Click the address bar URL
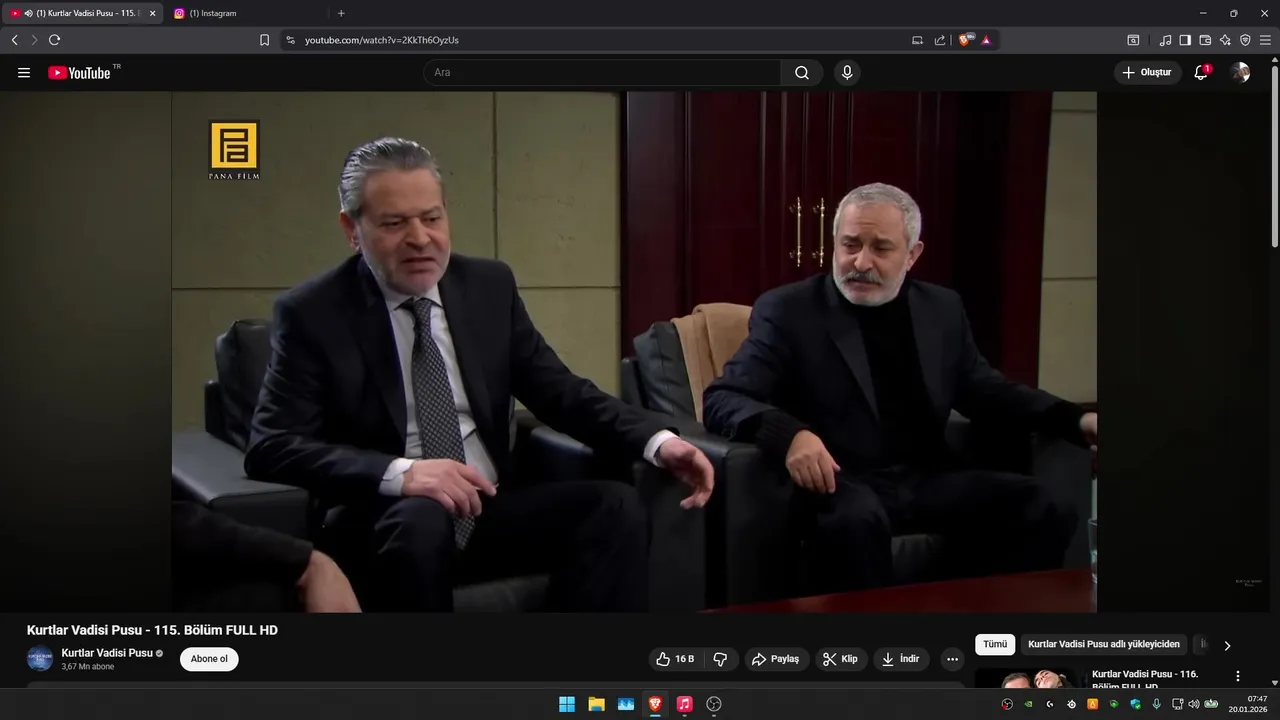Image resolution: width=1280 pixels, height=720 pixels. point(382,40)
